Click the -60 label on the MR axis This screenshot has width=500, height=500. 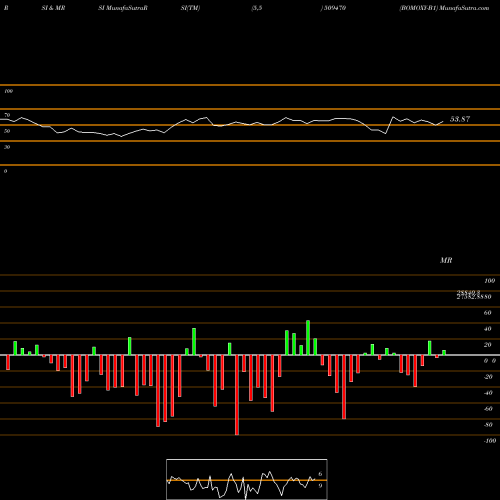(x=488, y=409)
